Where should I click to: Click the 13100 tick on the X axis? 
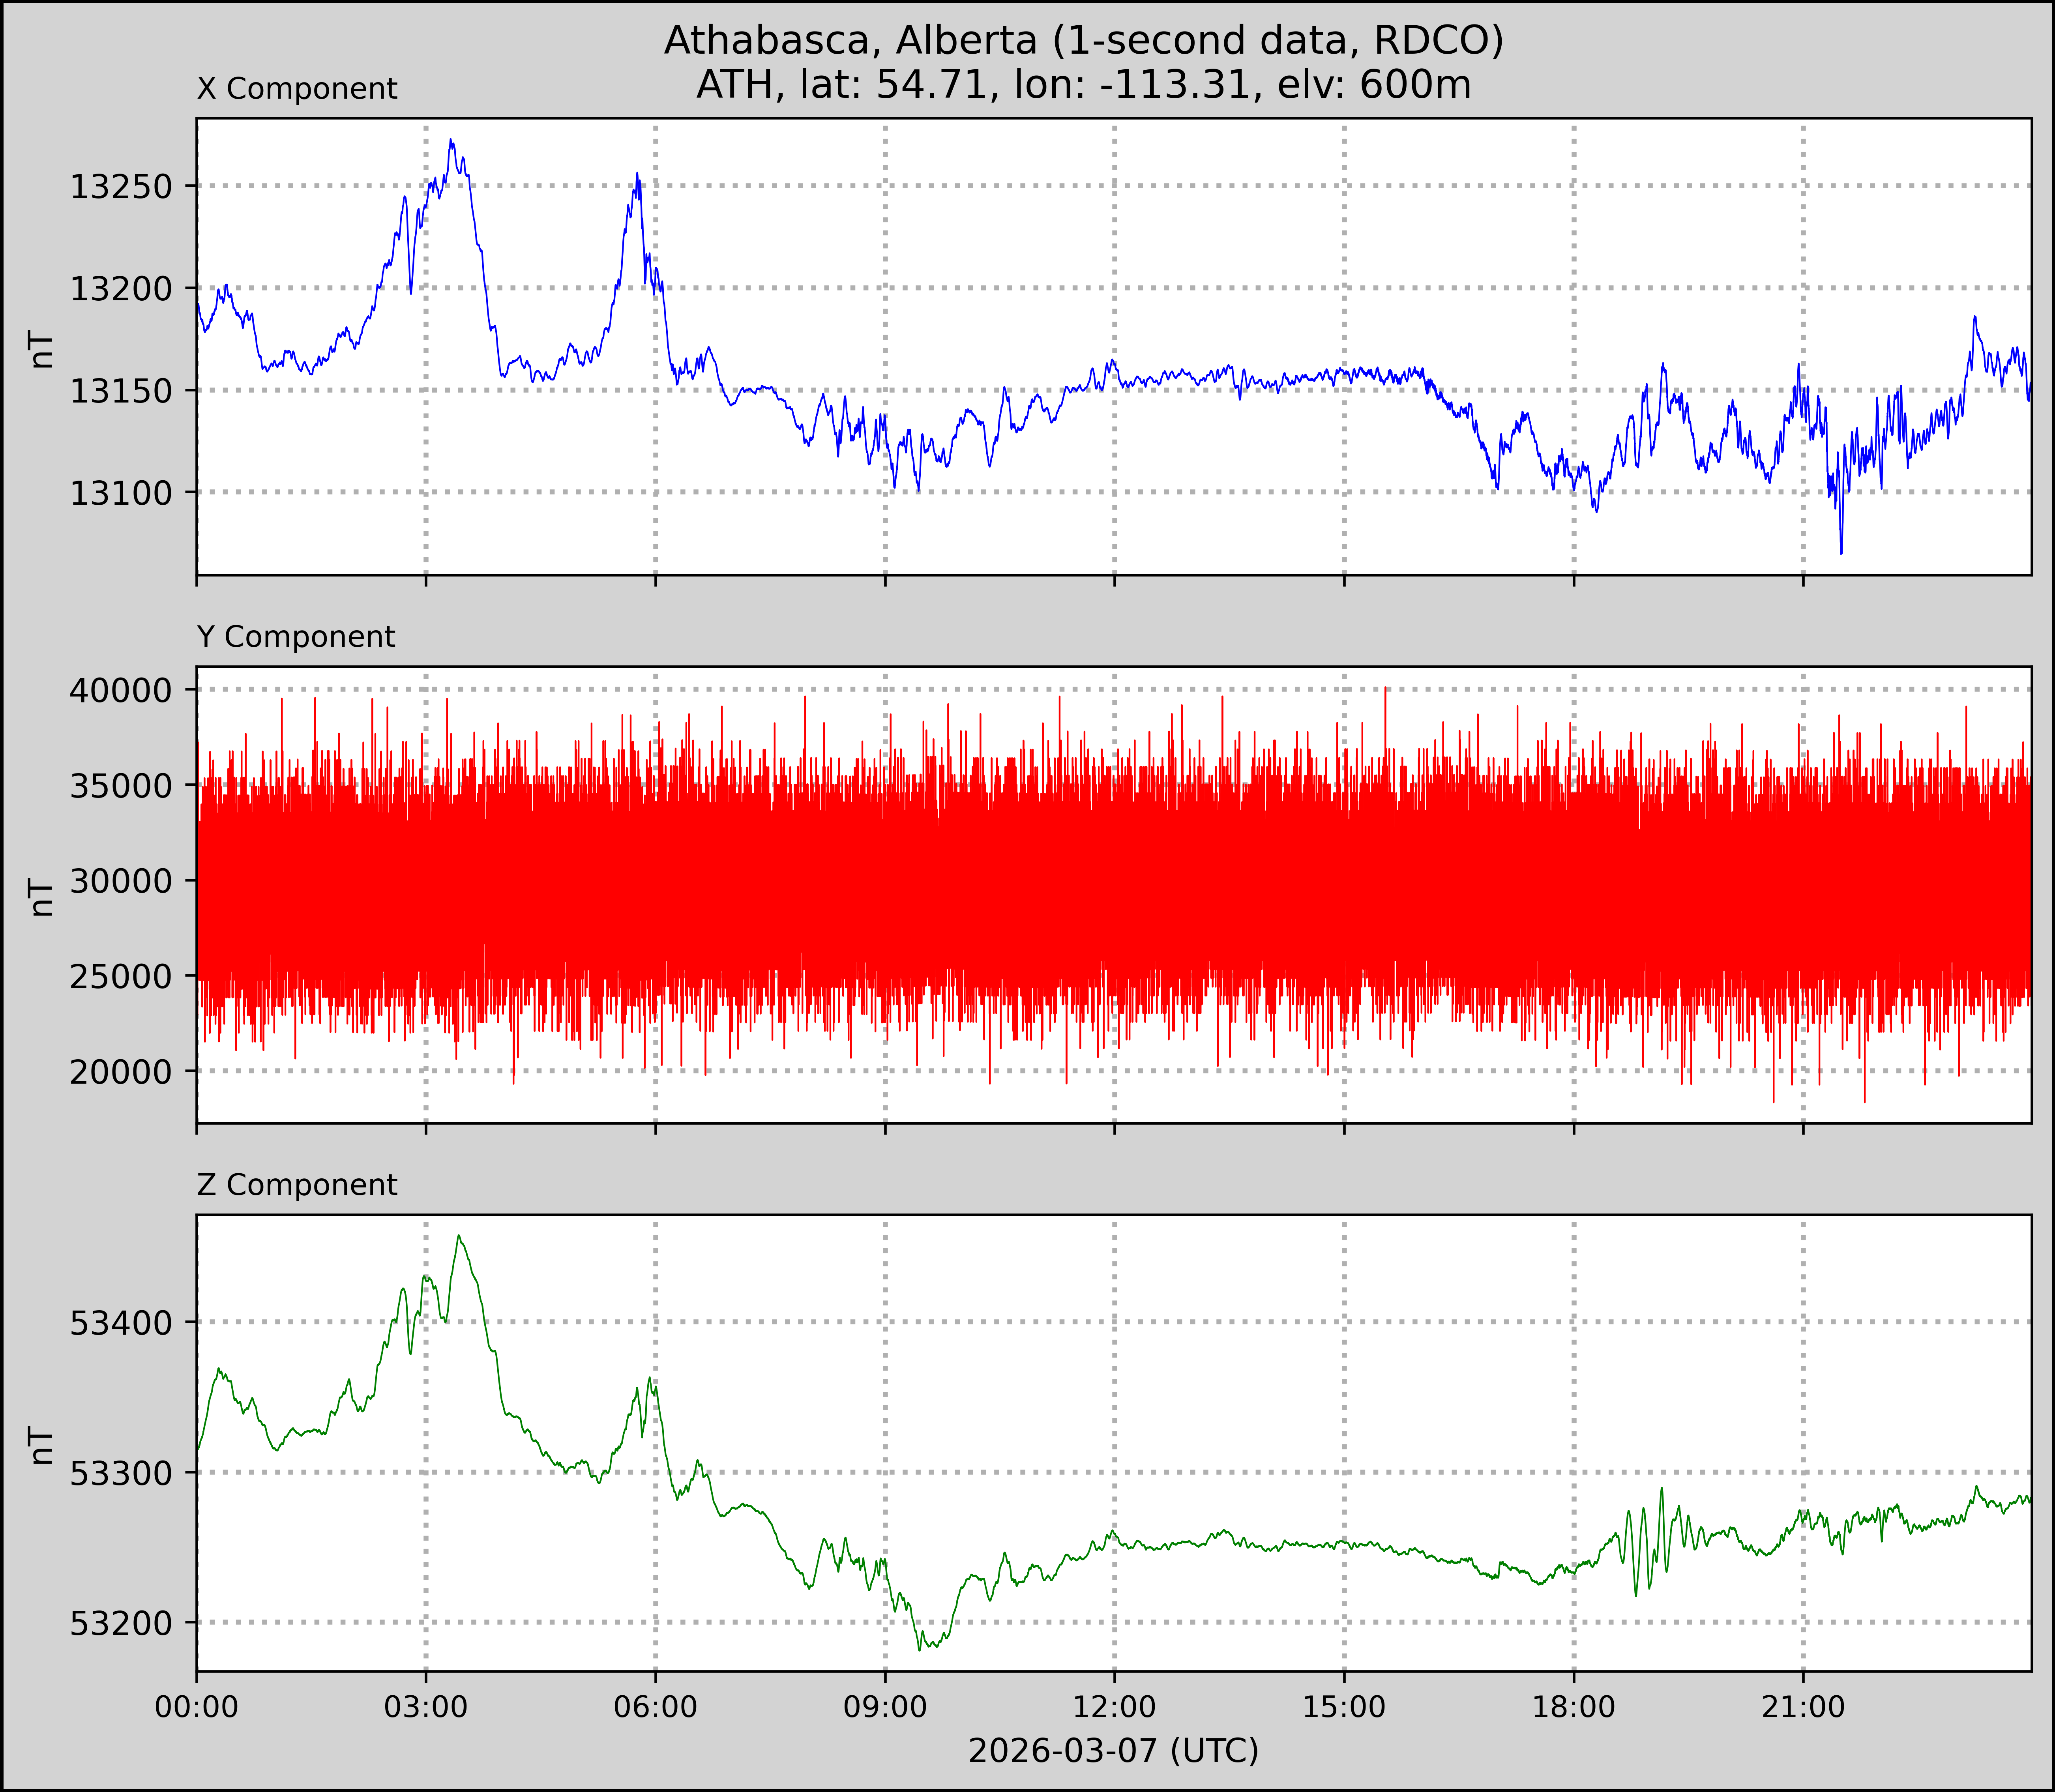click(x=120, y=493)
